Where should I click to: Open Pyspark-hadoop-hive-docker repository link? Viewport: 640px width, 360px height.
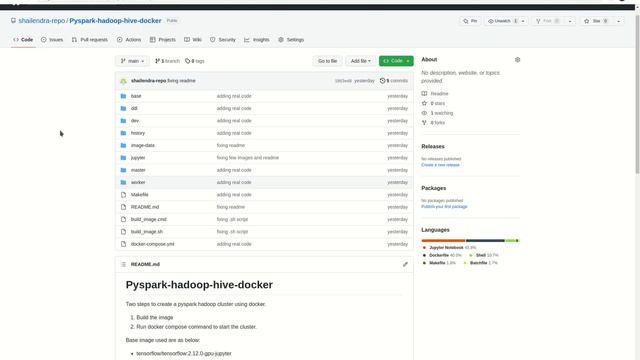(115, 20)
